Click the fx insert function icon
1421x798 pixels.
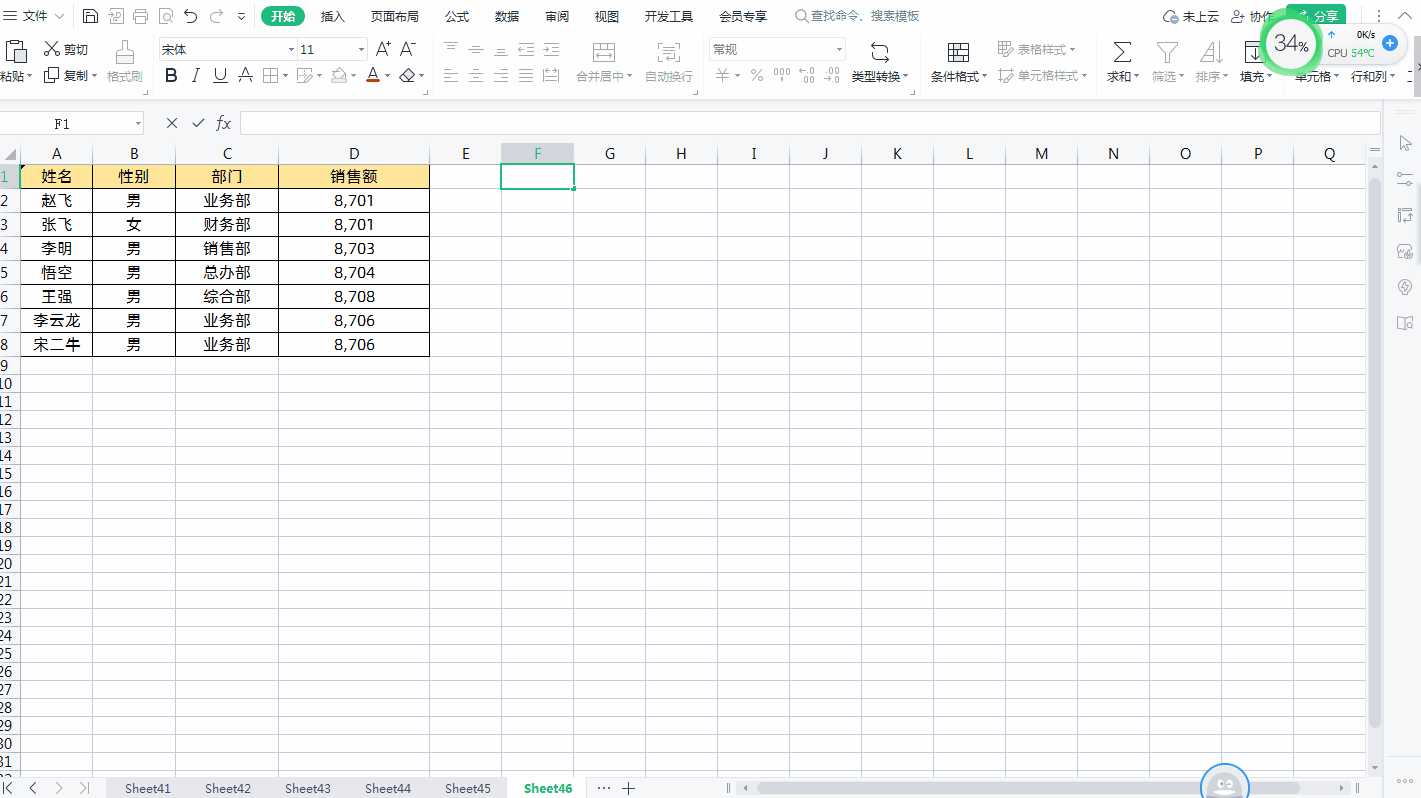224,123
